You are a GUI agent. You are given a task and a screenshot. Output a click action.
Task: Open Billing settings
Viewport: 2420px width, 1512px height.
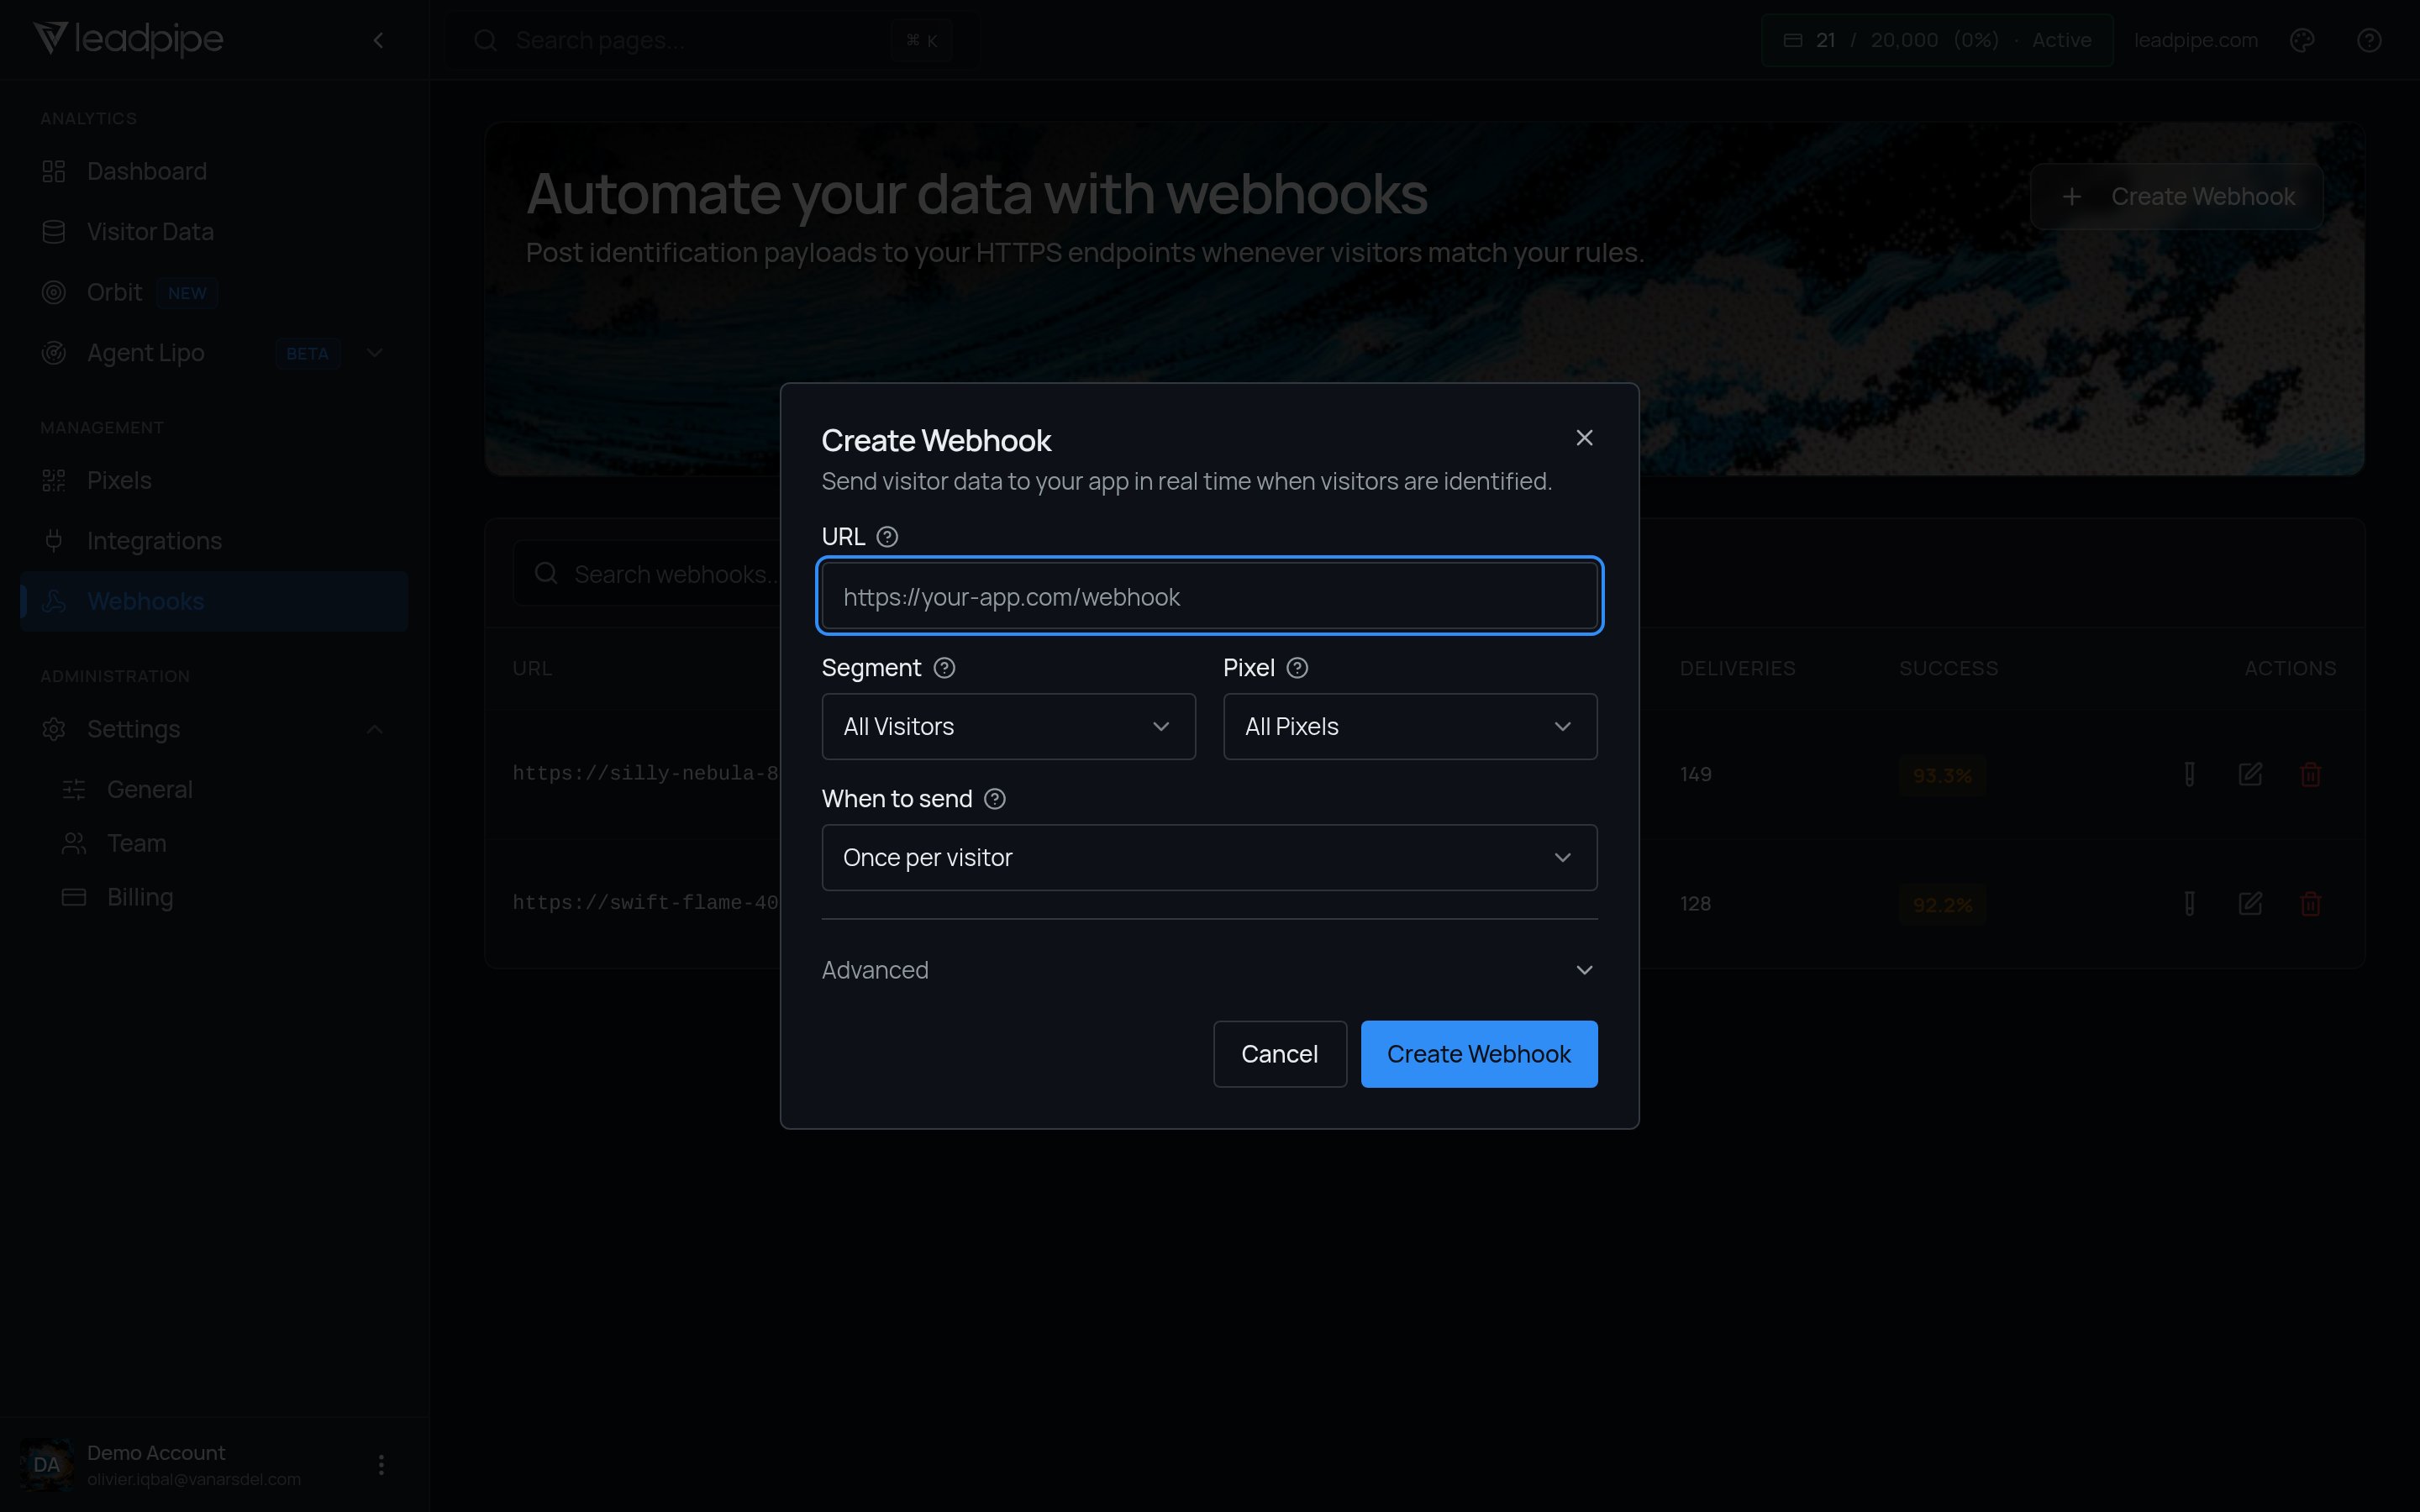pos(224,897)
